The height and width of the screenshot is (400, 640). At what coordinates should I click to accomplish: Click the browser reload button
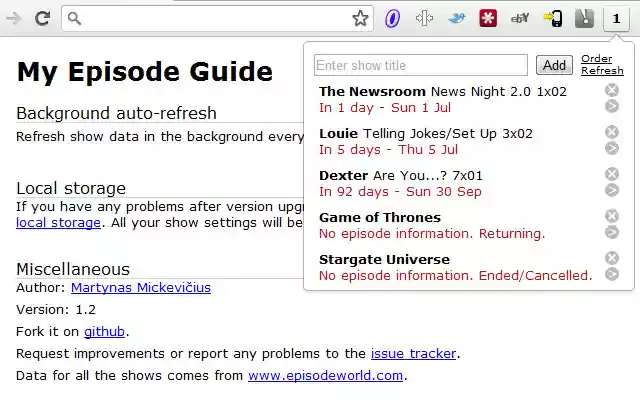coord(42,18)
